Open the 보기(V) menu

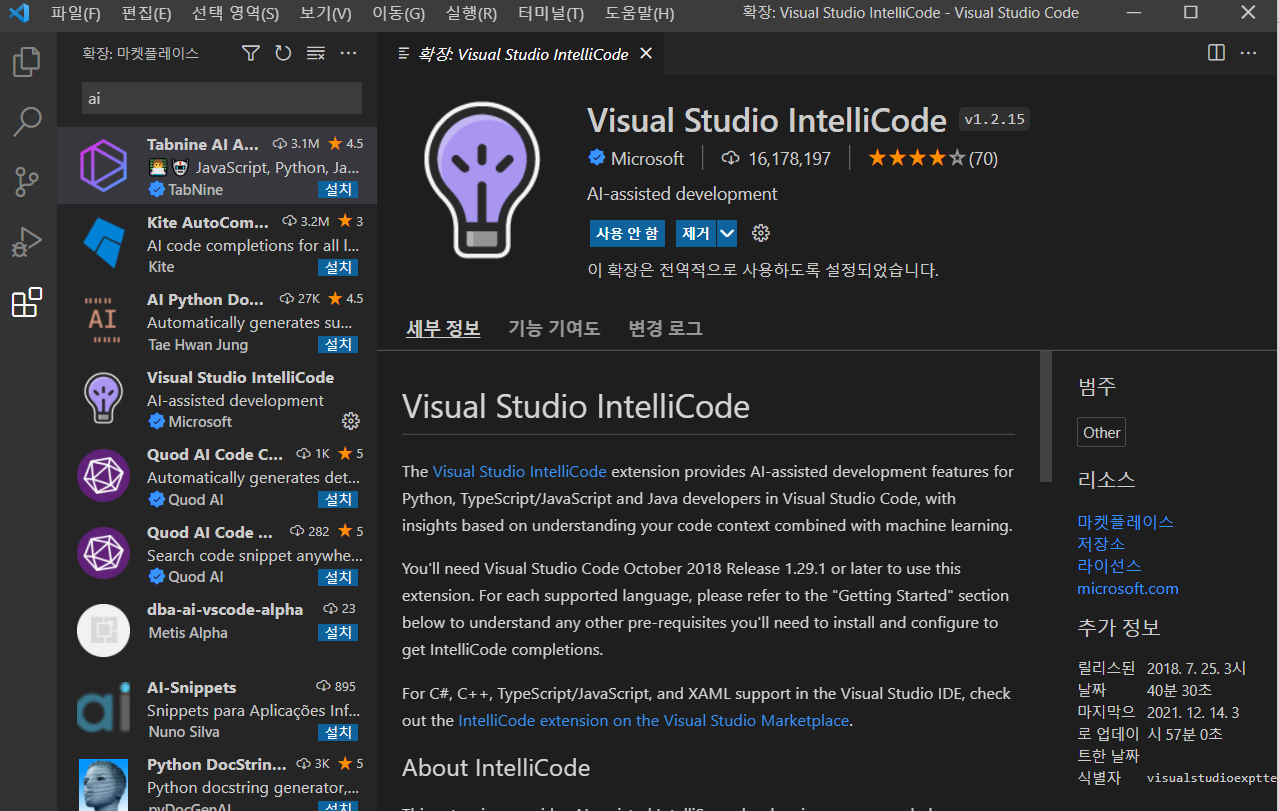point(325,13)
